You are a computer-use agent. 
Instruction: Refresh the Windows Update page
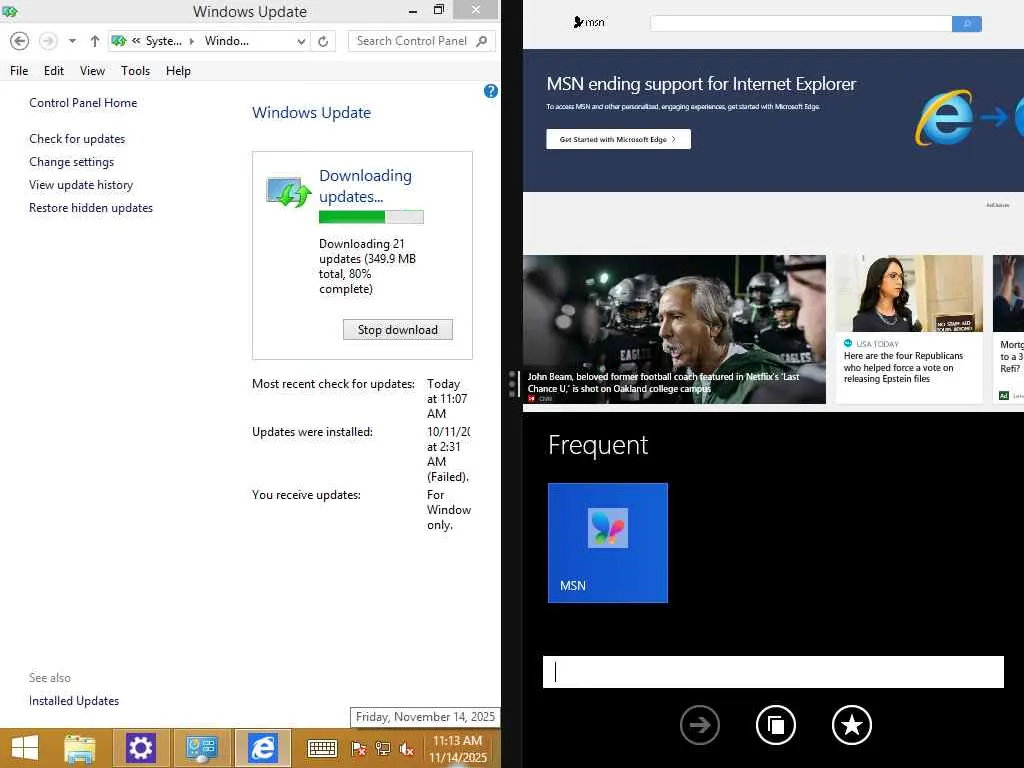point(323,41)
